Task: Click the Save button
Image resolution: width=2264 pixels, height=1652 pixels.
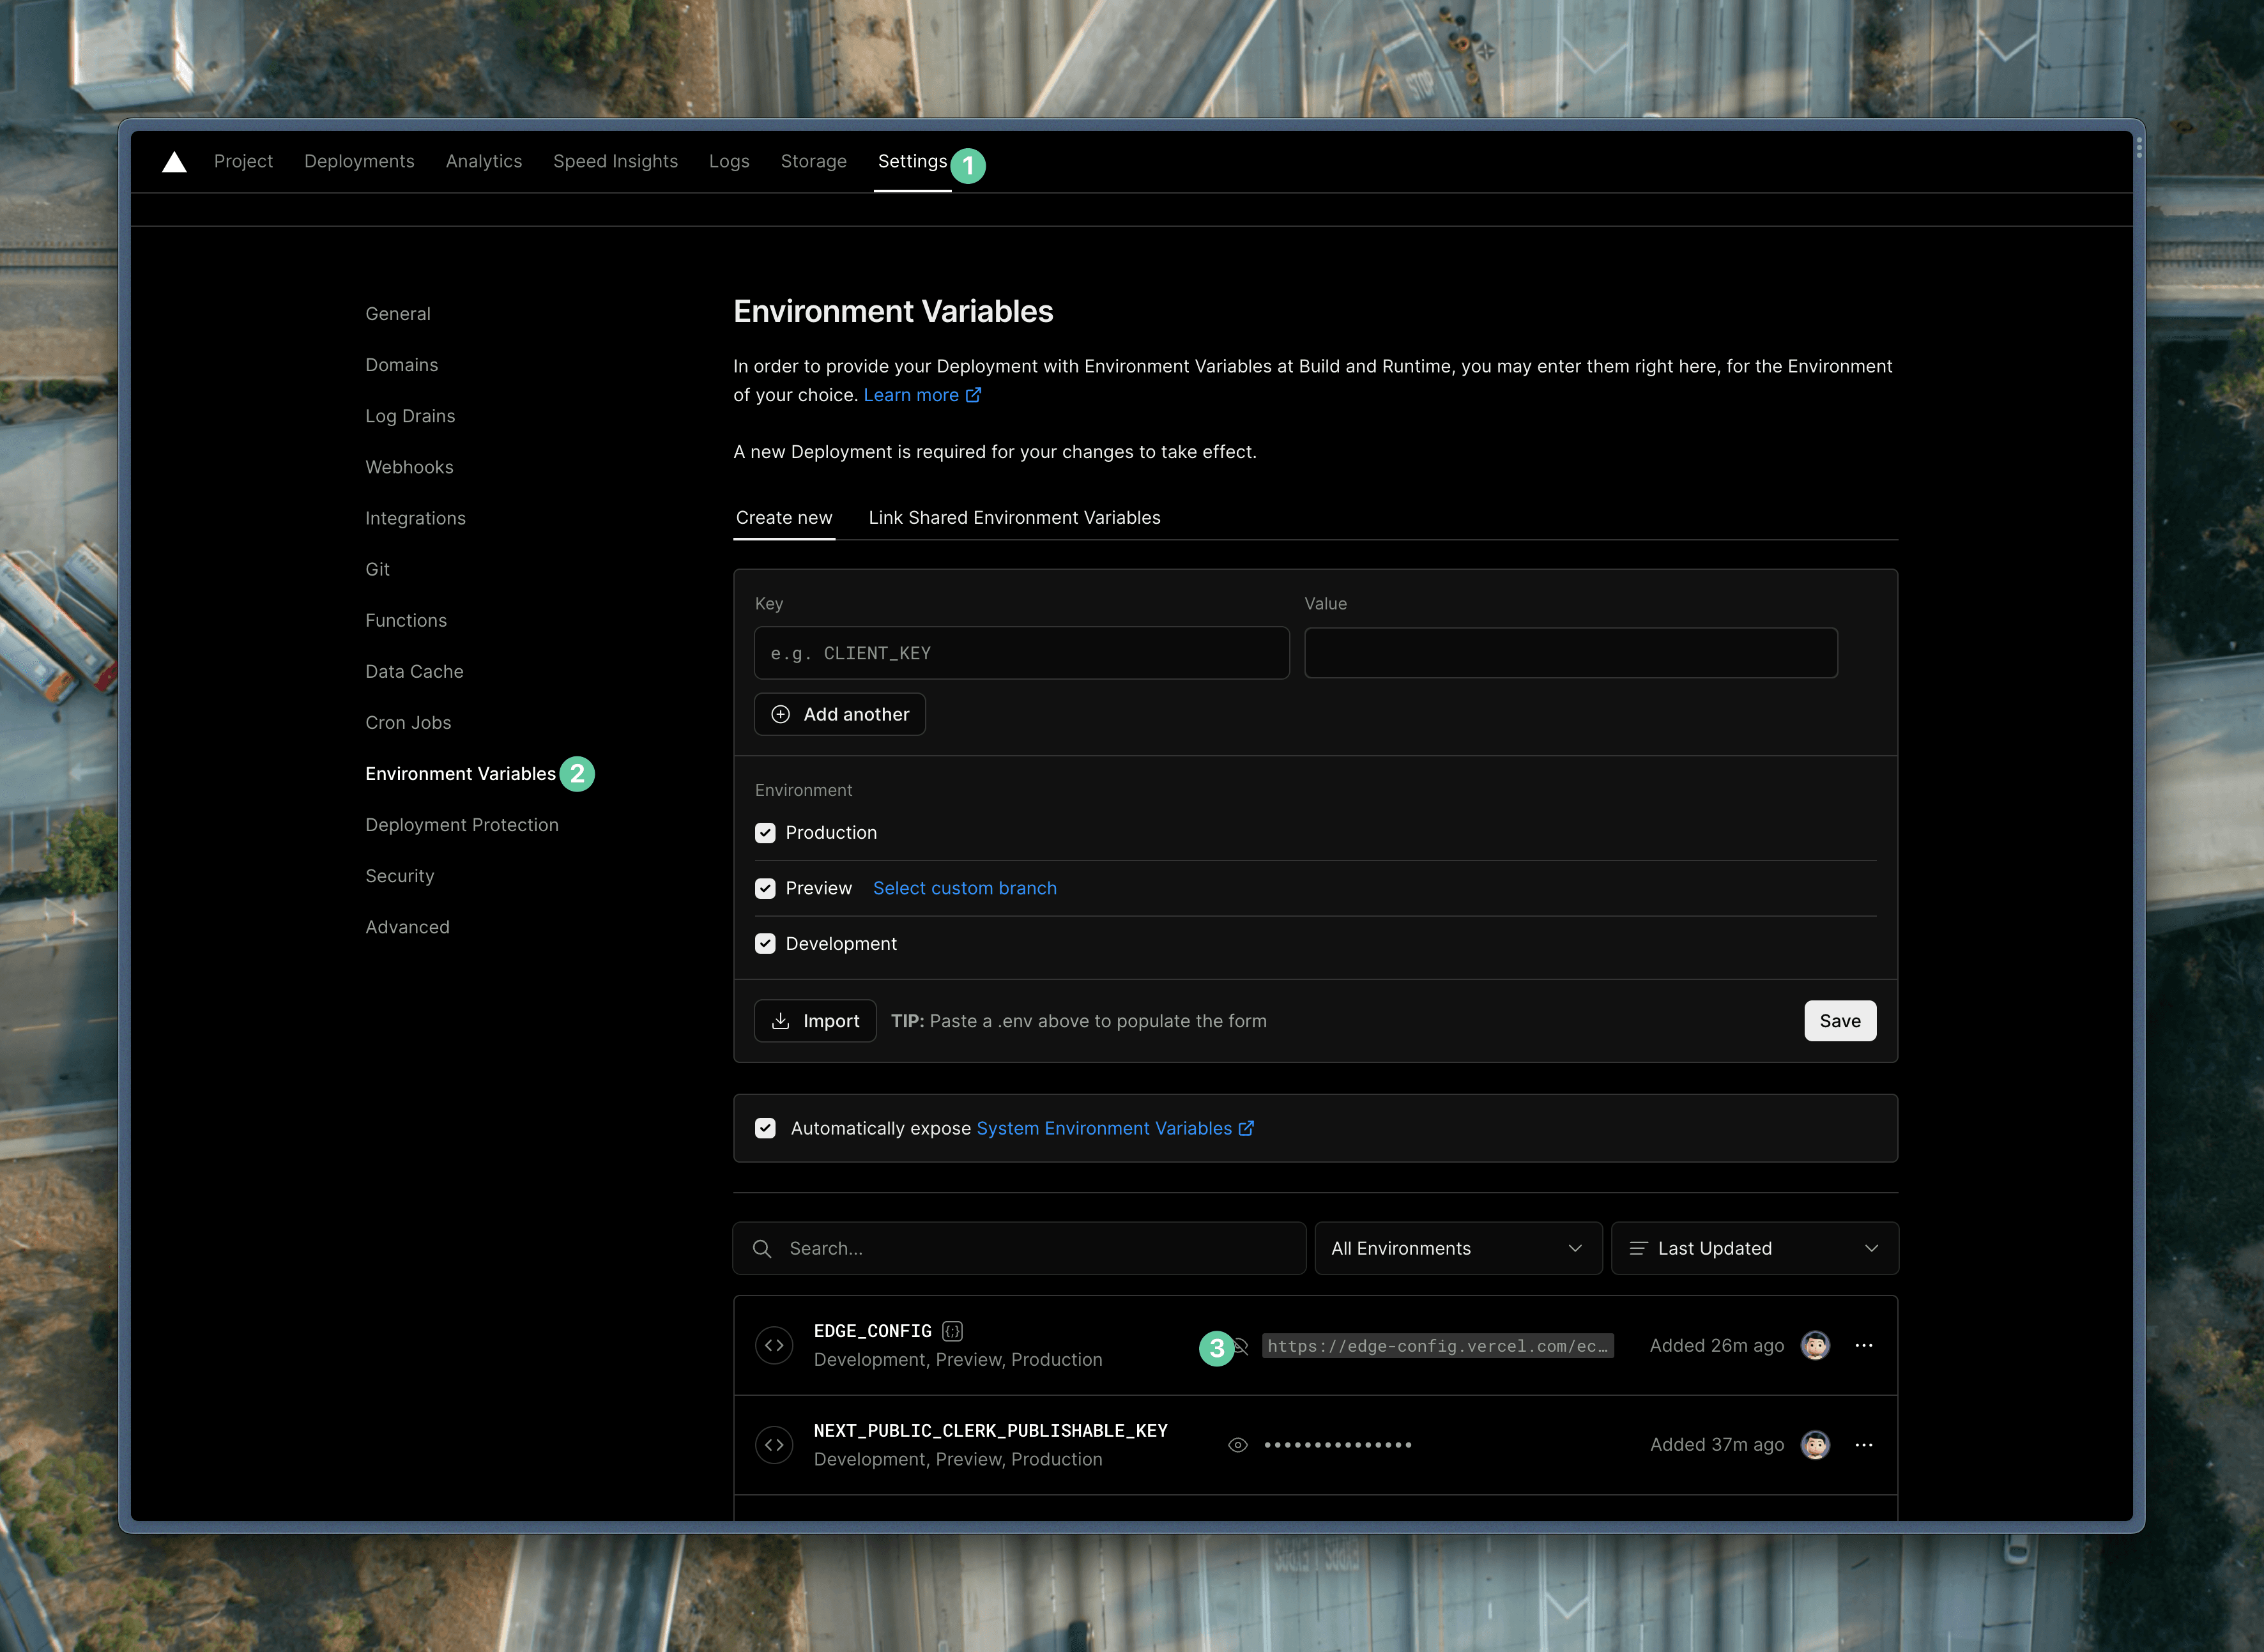Action: tap(1839, 1021)
